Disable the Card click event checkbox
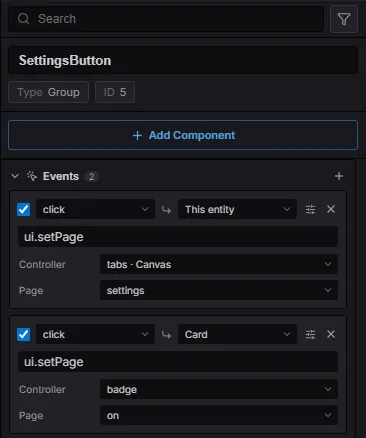Viewport: 366px width, 438px height. pyautogui.click(x=24, y=334)
